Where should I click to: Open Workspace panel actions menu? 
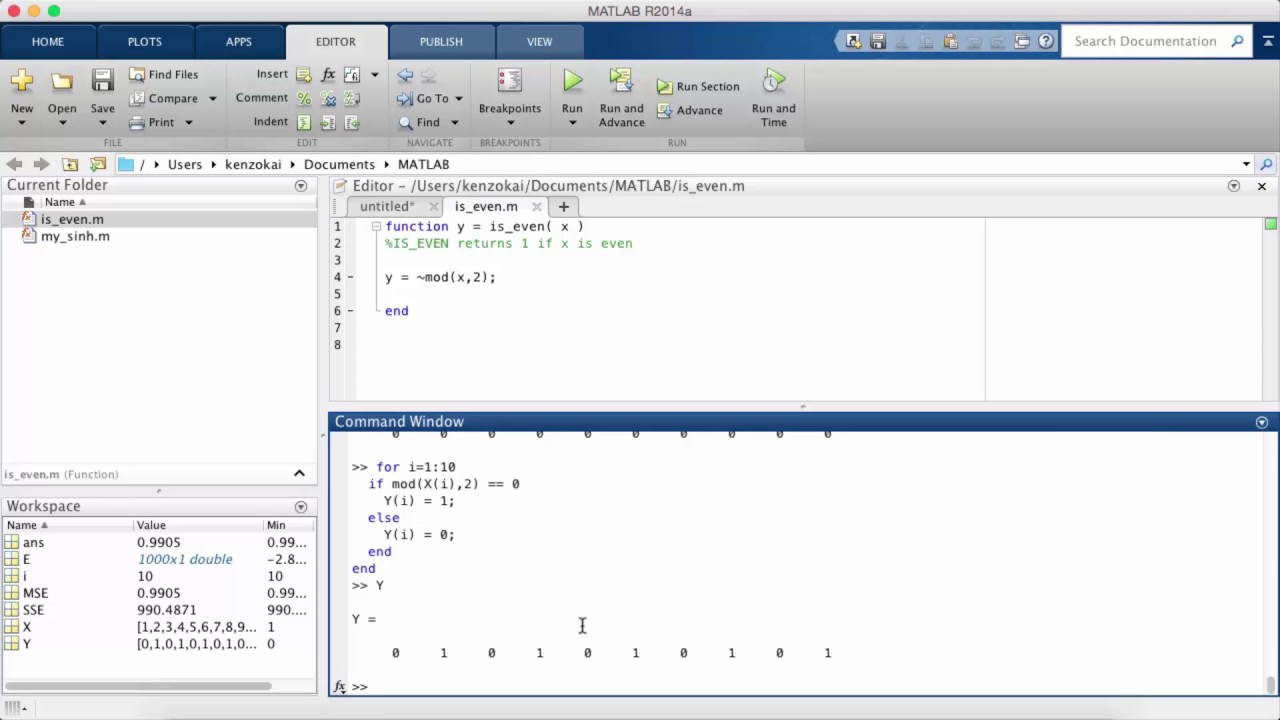pos(300,507)
